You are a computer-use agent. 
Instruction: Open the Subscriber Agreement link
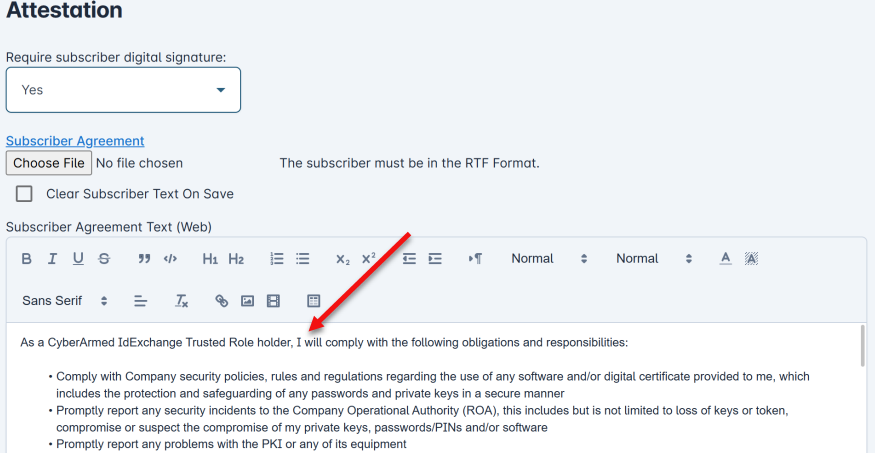(75, 141)
